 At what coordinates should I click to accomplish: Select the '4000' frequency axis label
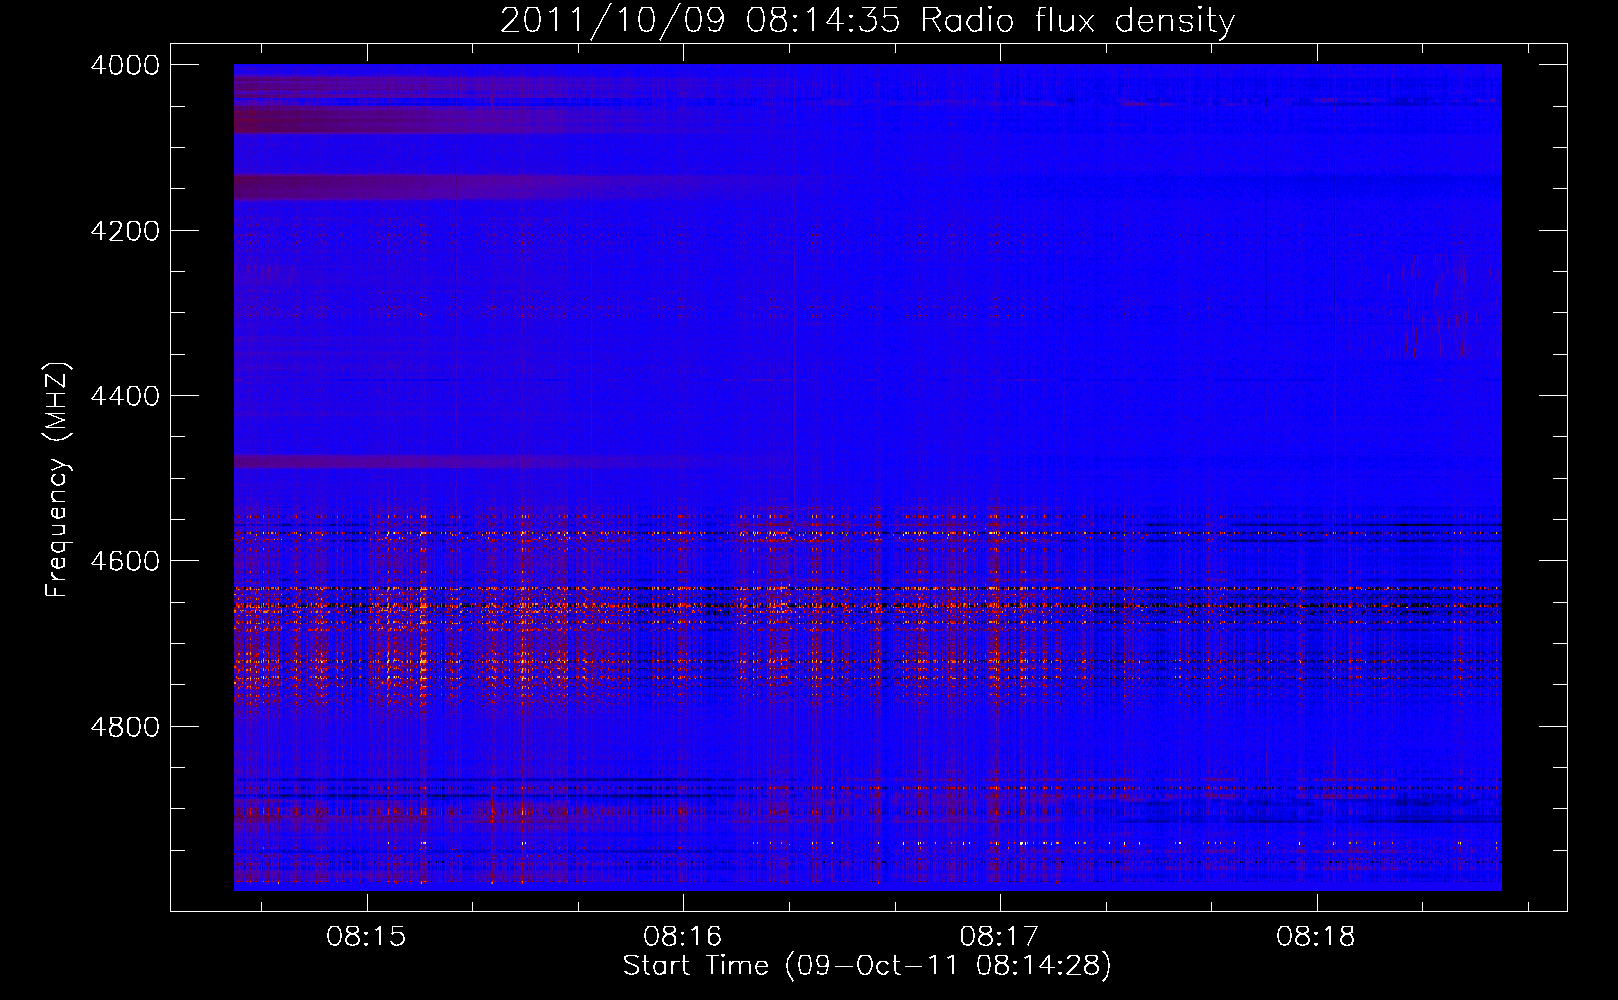coord(125,65)
